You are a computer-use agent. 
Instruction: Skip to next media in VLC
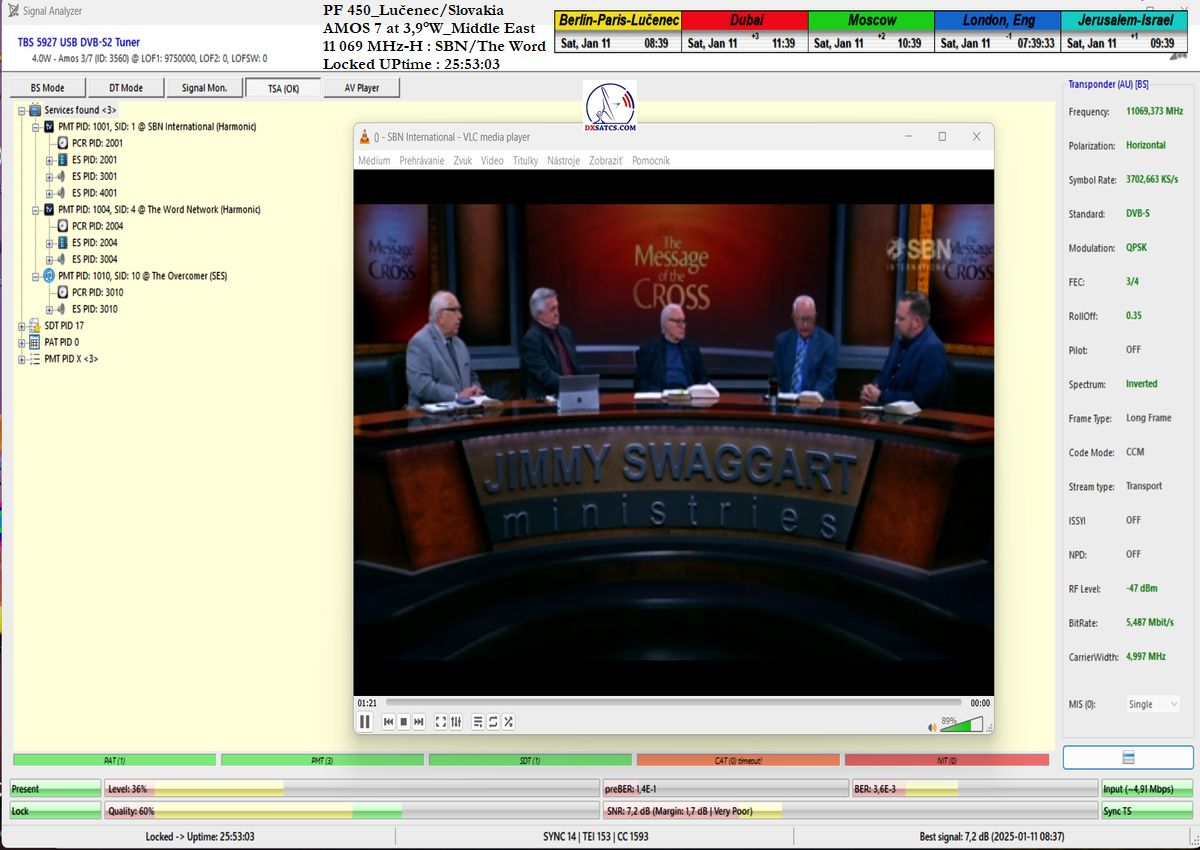tap(419, 722)
